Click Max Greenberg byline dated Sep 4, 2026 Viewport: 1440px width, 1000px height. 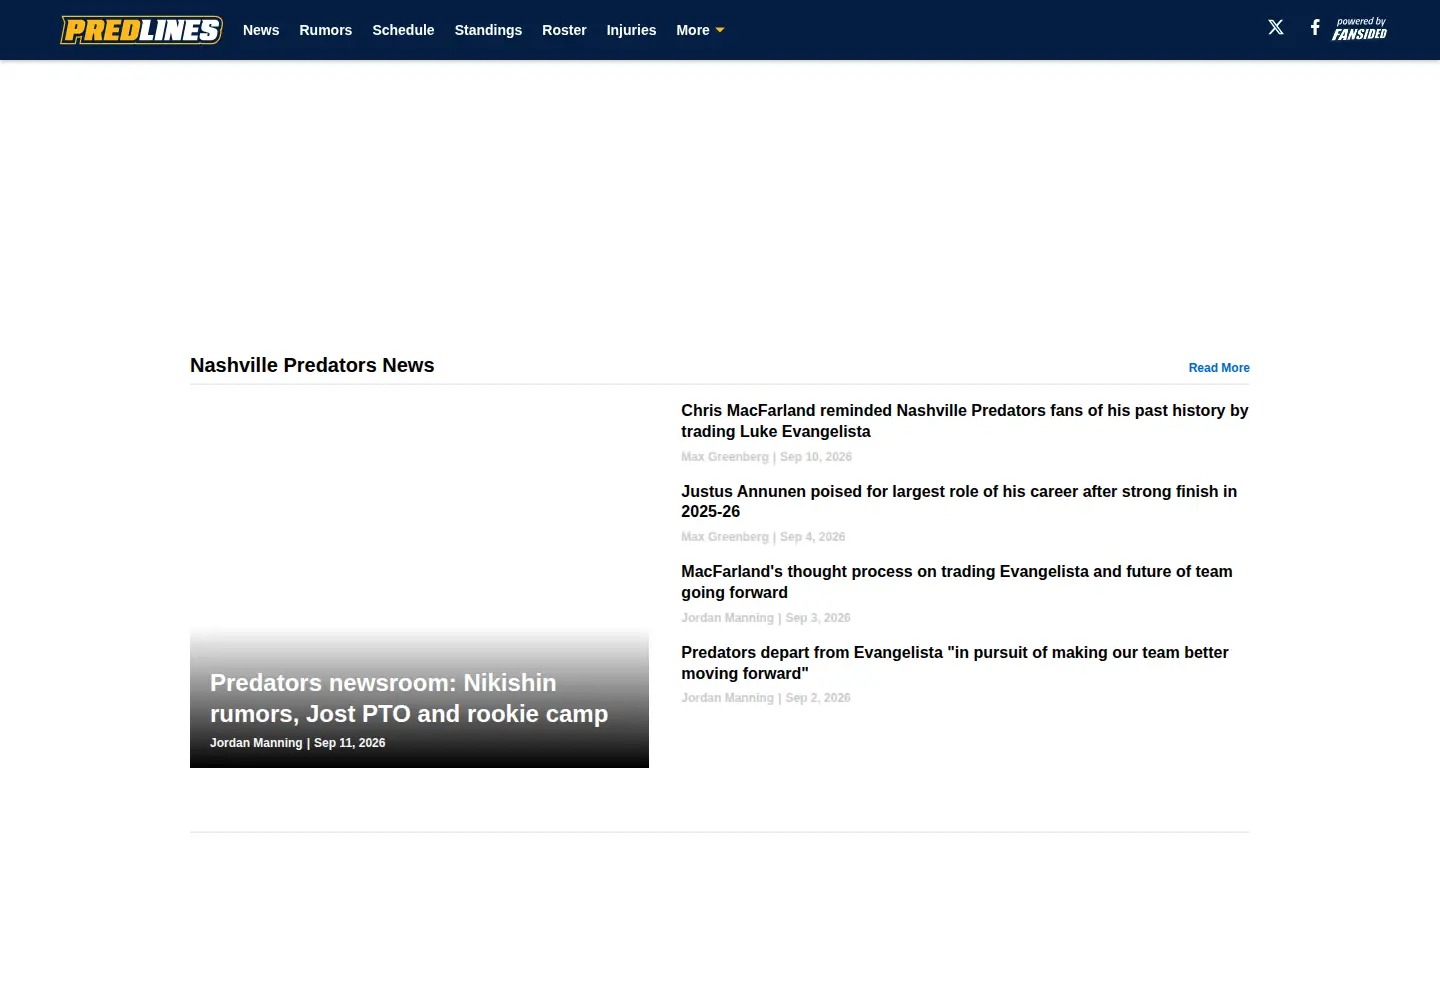(x=763, y=537)
